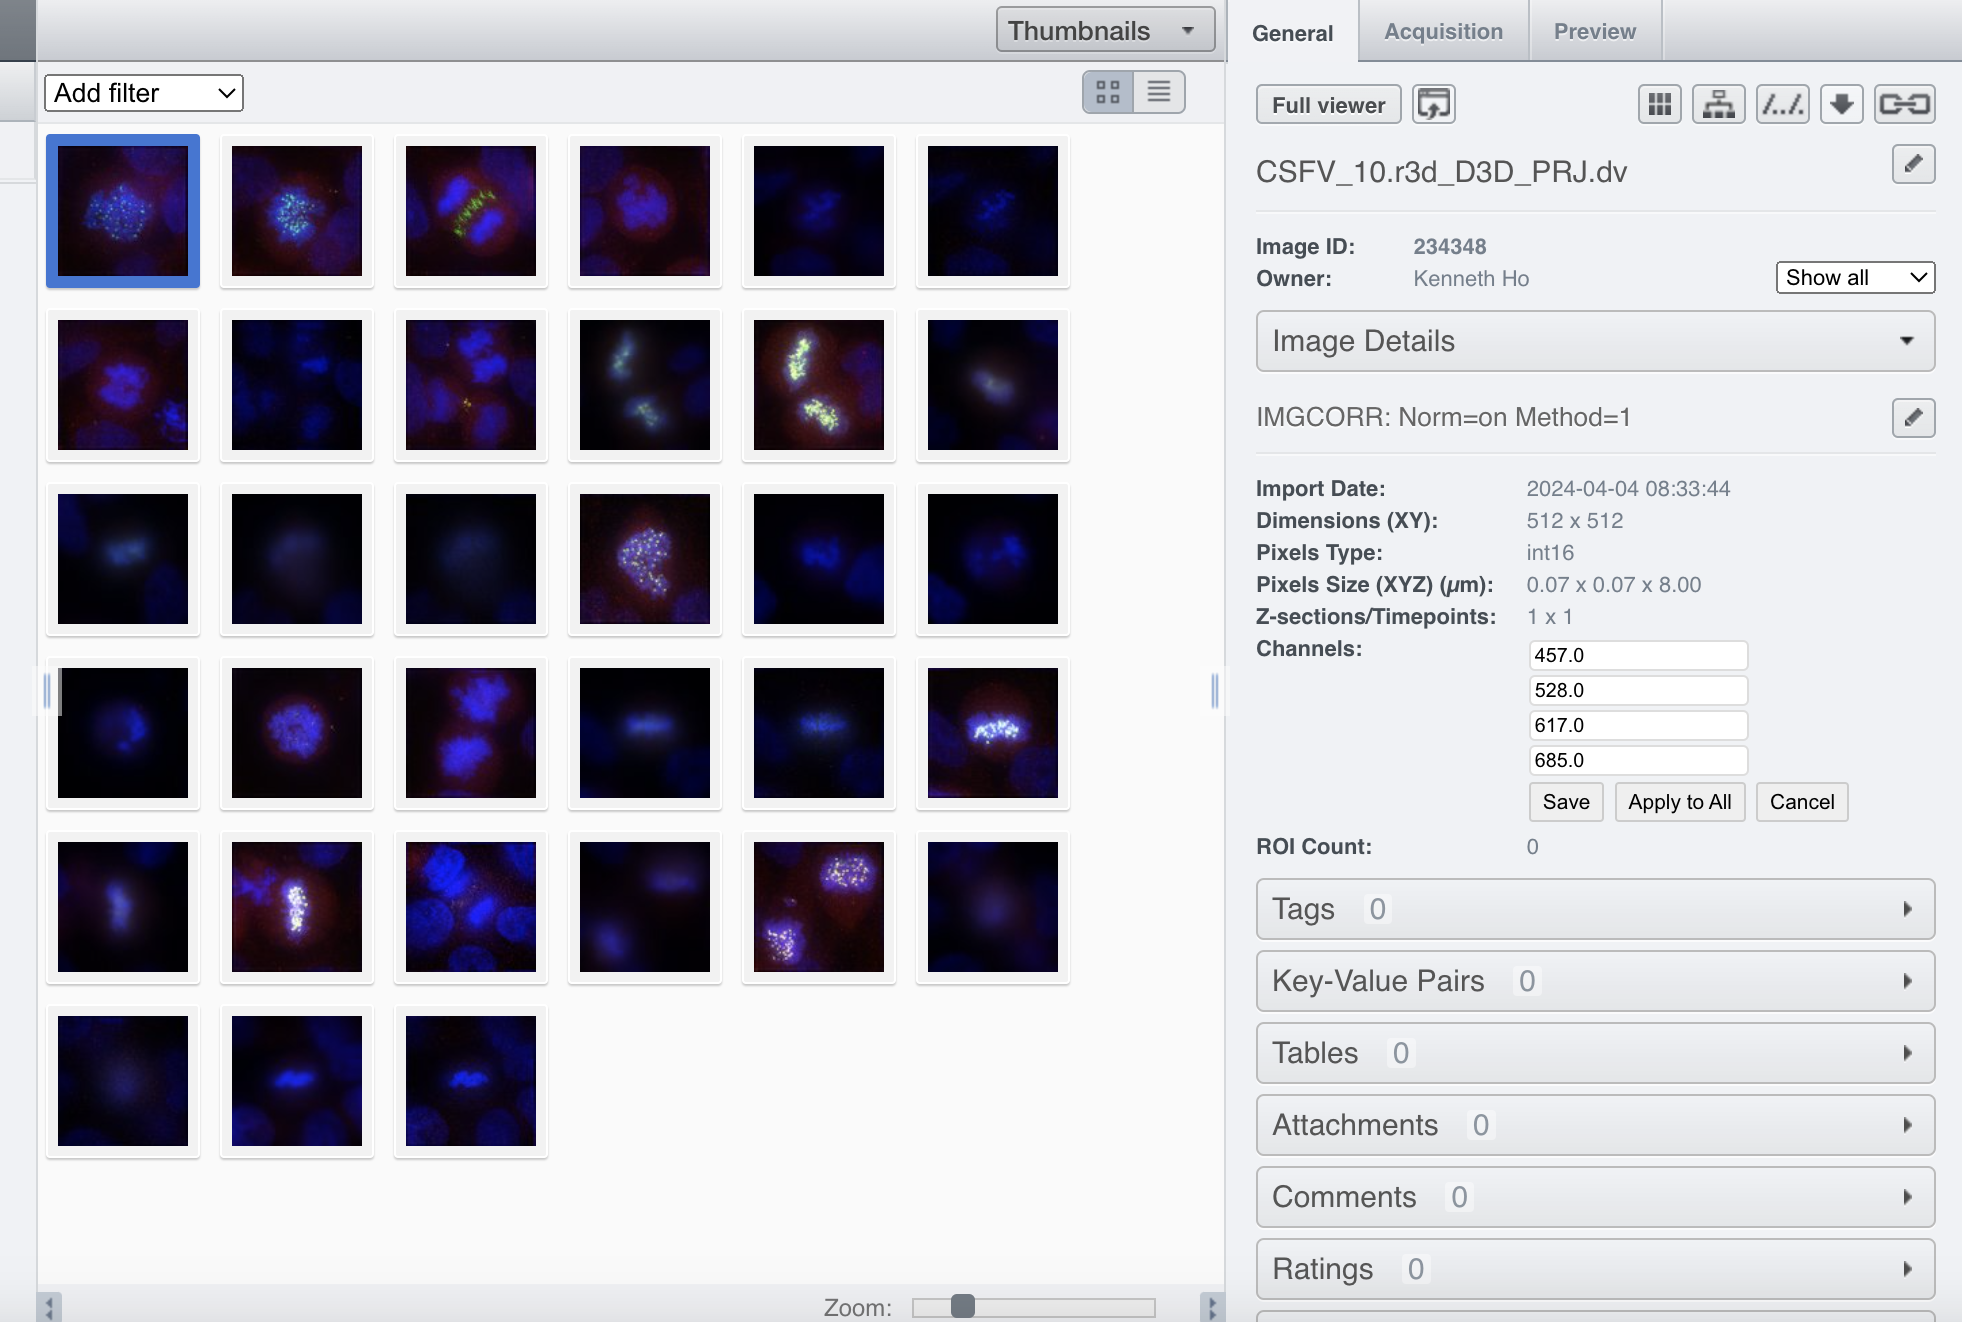Click the link to image icon

(1904, 104)
